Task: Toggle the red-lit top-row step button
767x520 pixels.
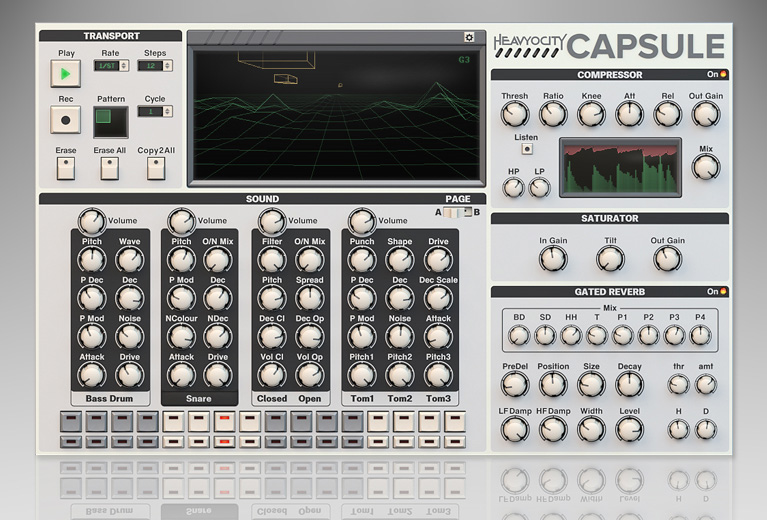Action: point(225,421)
